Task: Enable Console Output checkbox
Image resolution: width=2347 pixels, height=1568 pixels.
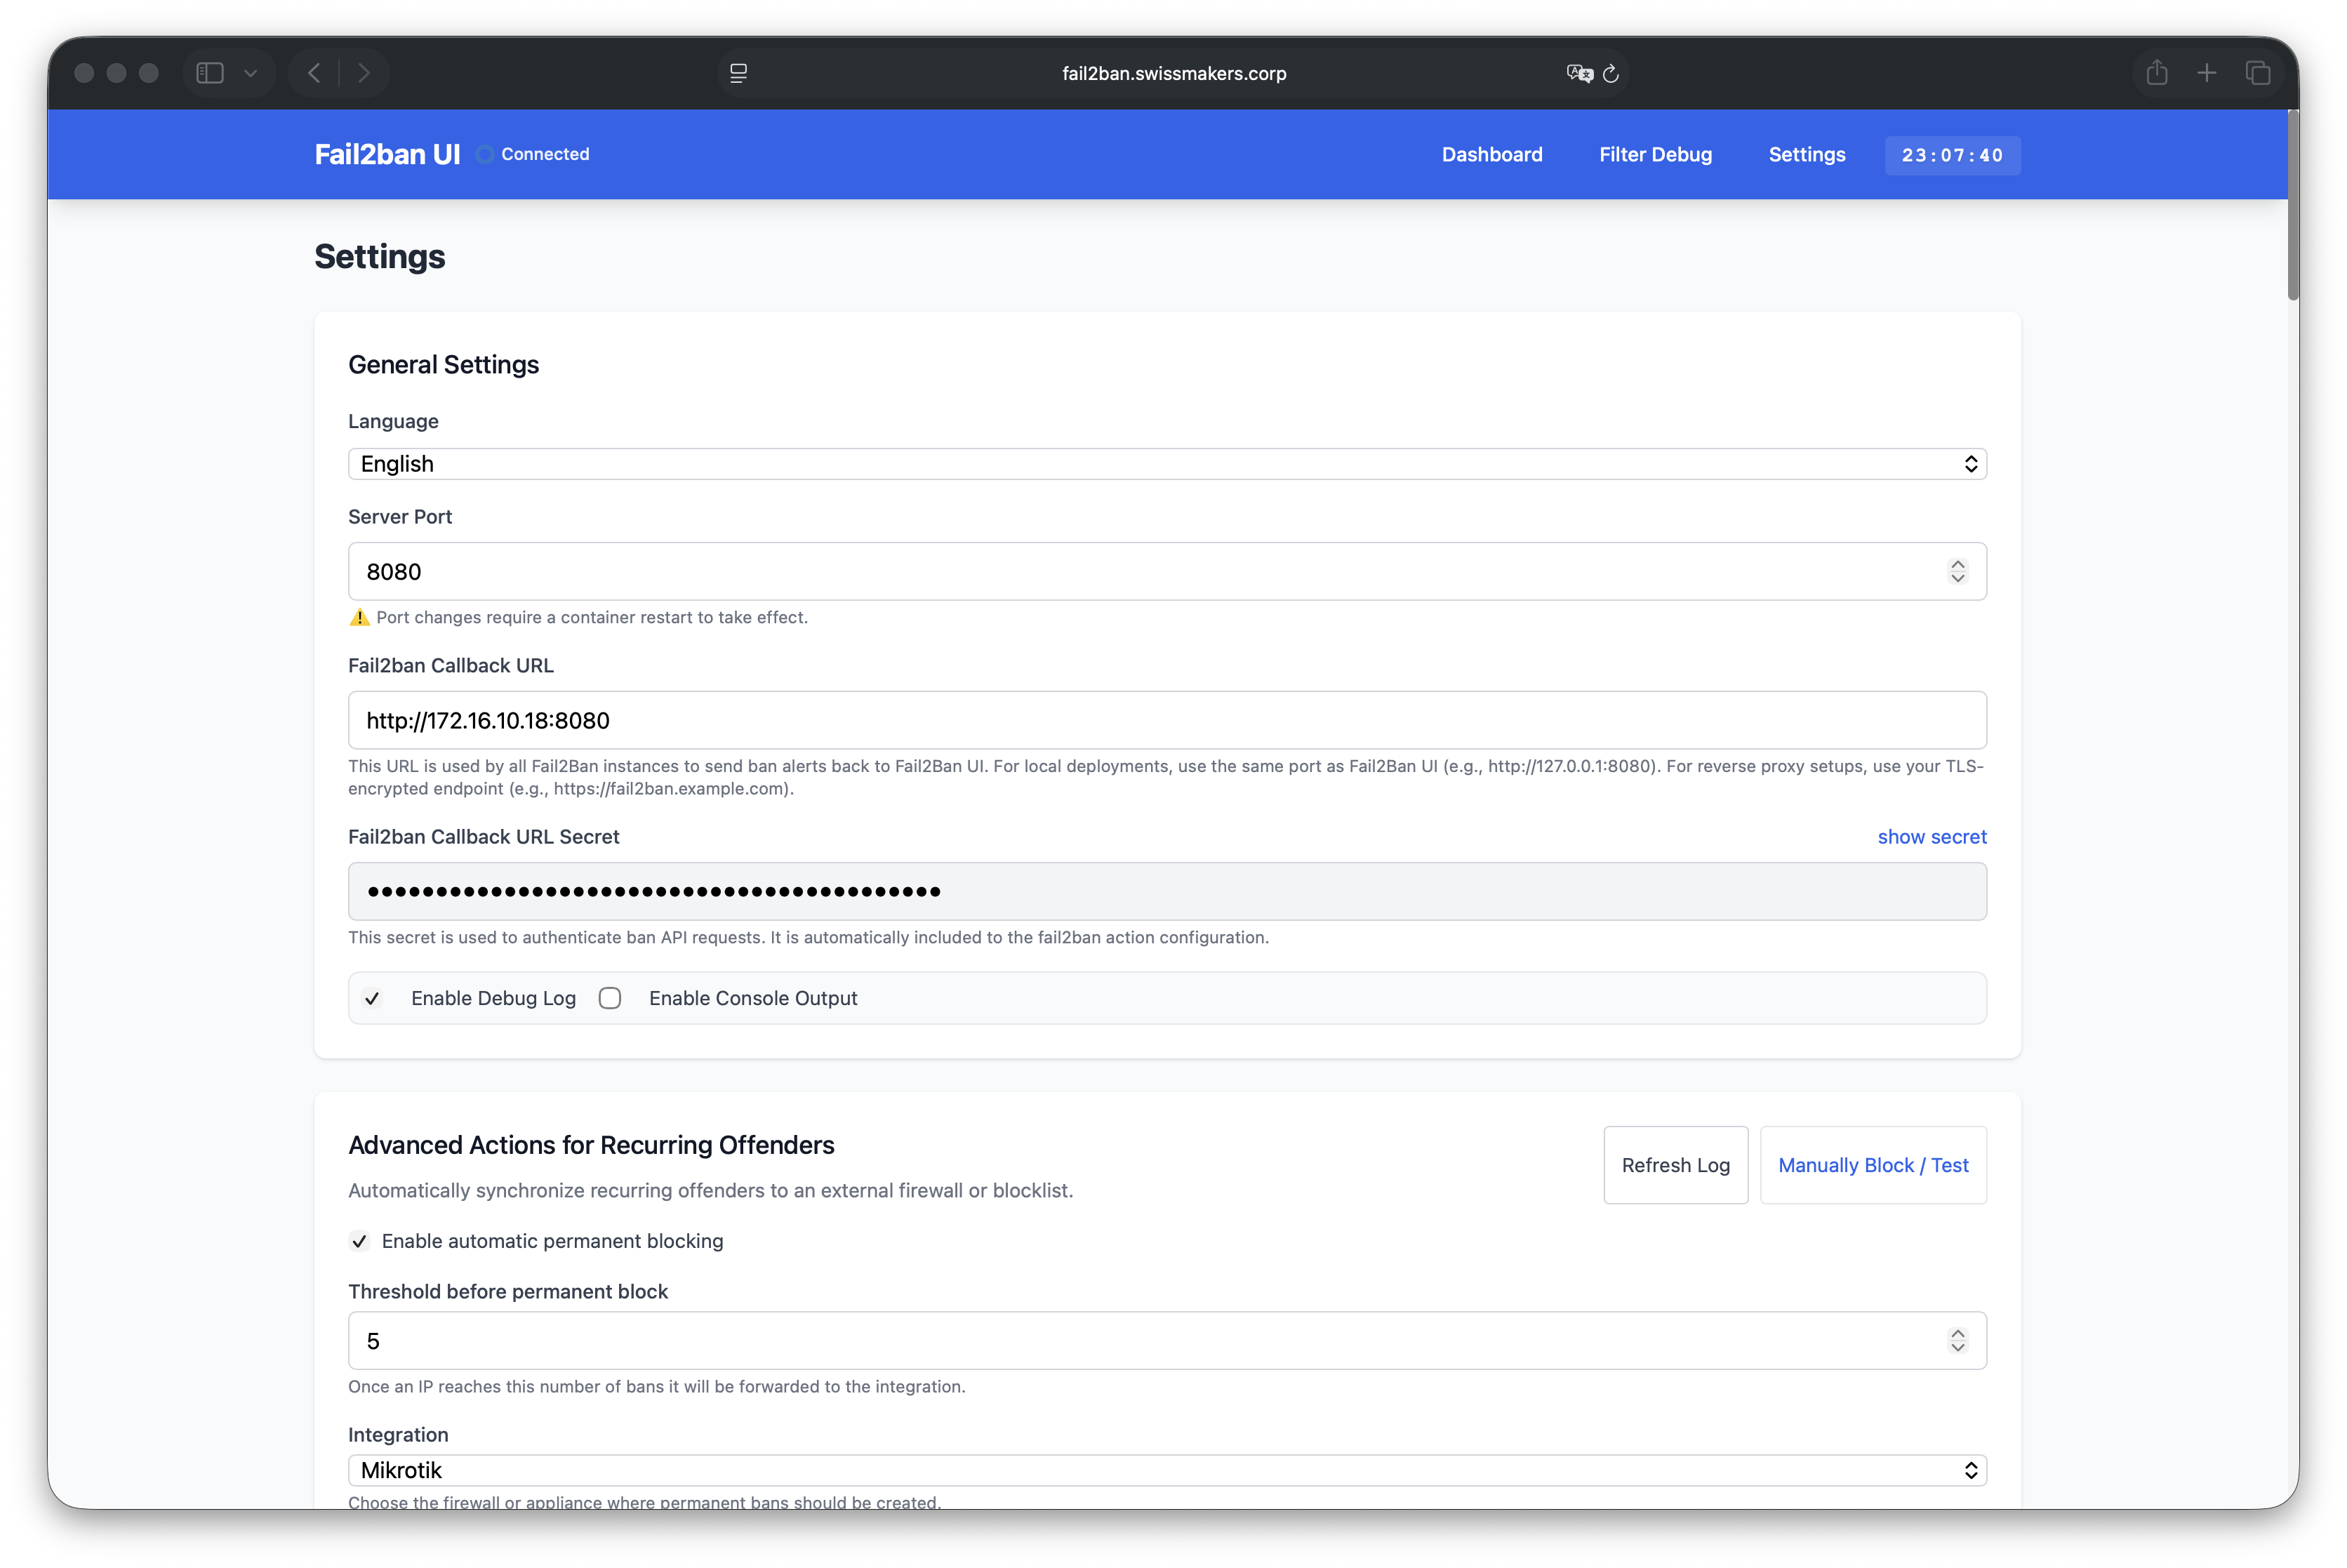Action: click(610, 998)
